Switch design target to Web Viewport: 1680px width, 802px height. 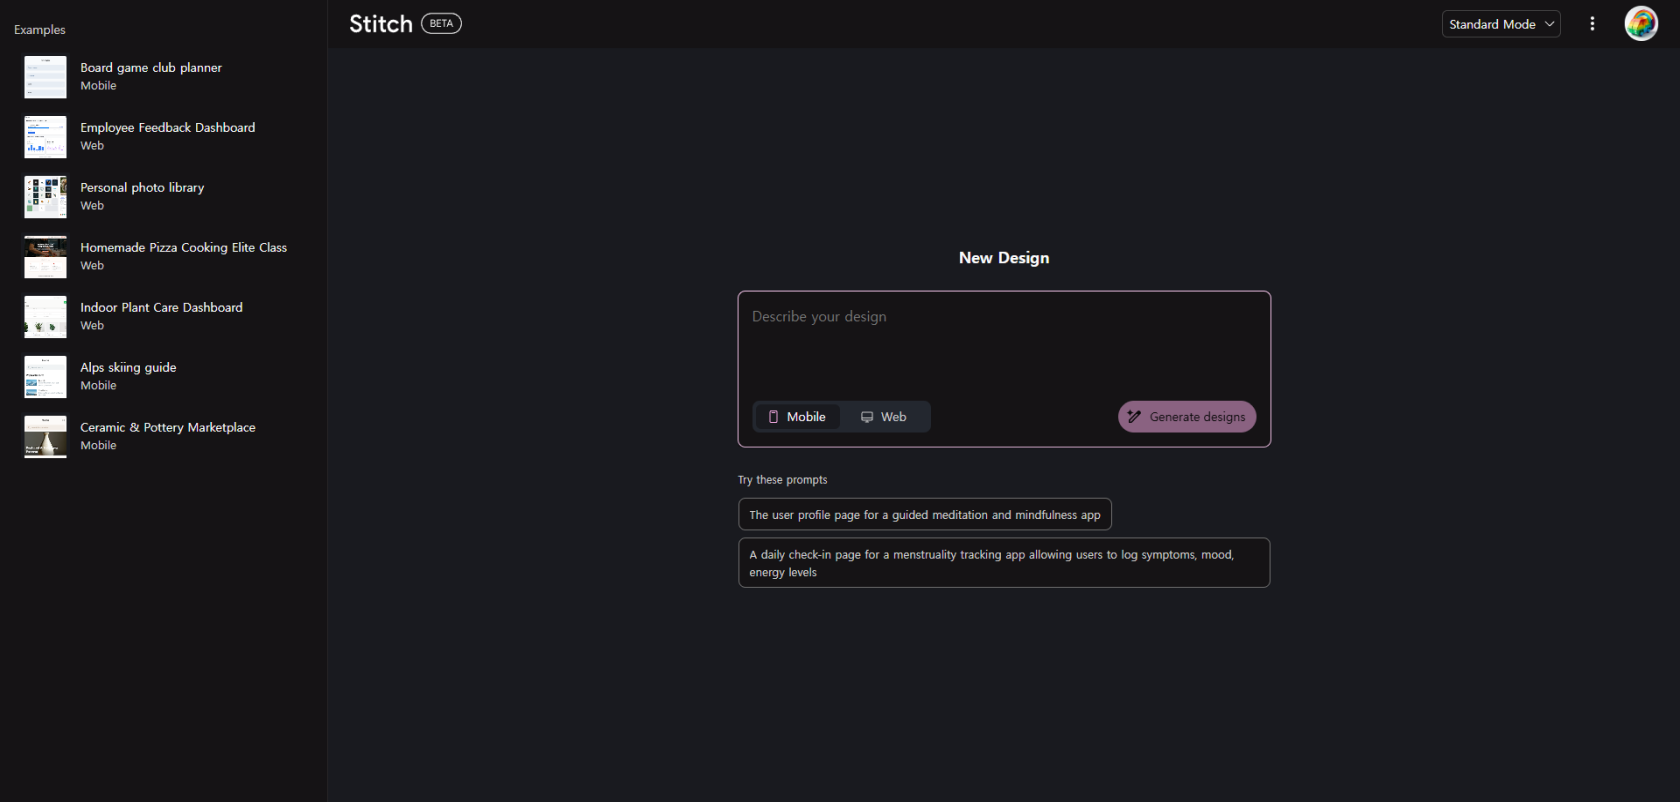coord(884,417)
